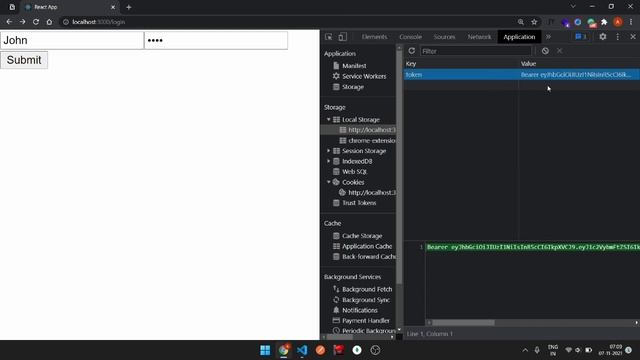Viewport: 640px width, 360px height.
Task: Select the token key row
Action: click(522, 75)
